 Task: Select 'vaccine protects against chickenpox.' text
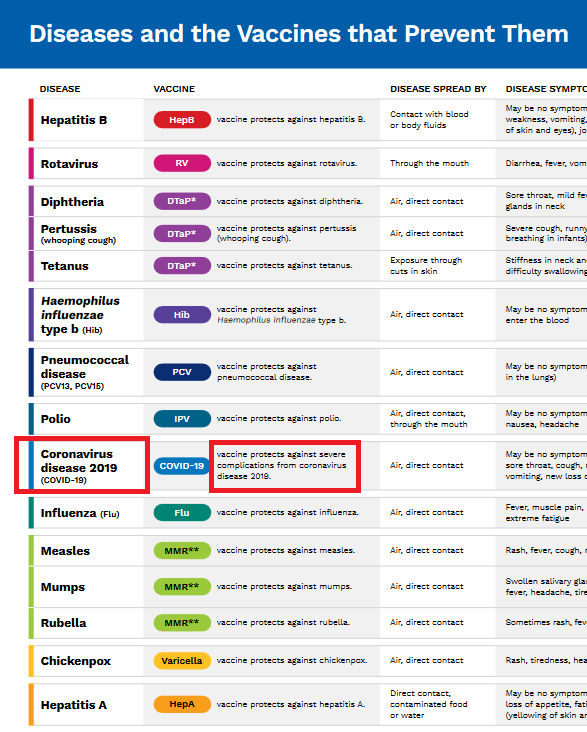point(292,660)
